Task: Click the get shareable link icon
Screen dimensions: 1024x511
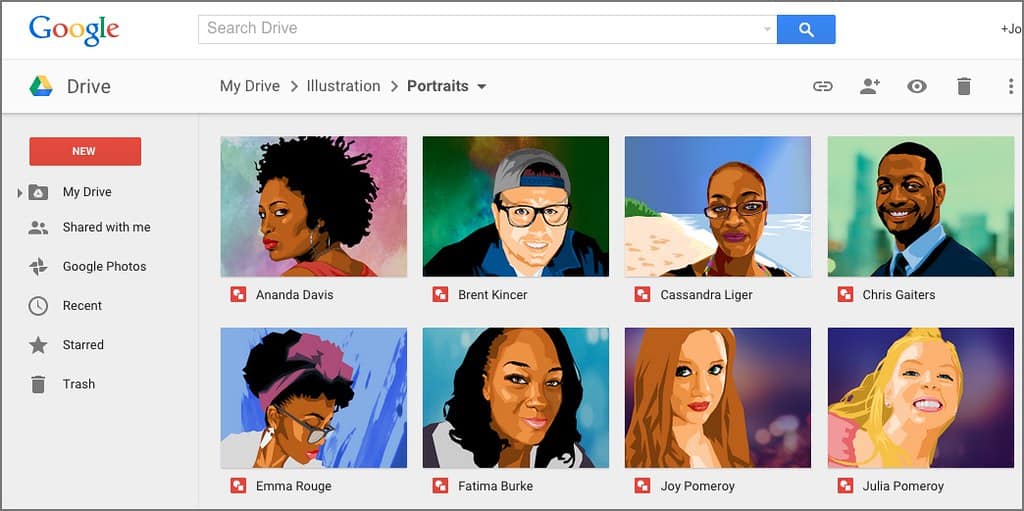Action: pos(822,87)
